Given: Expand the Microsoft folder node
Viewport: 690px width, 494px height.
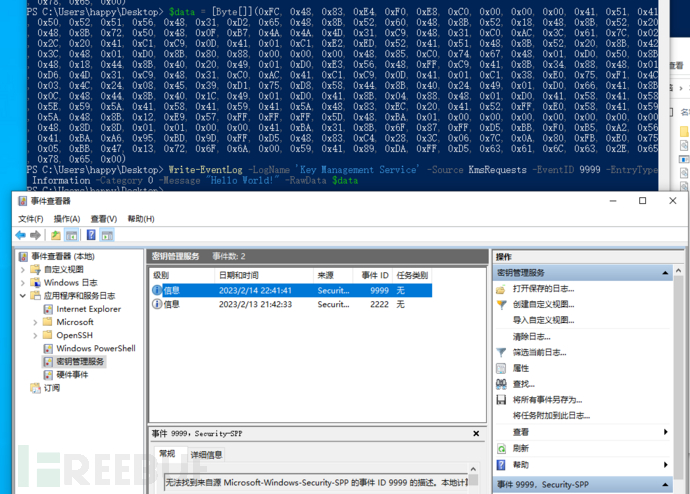Looking at the screenshot, I should coord(35,322).
